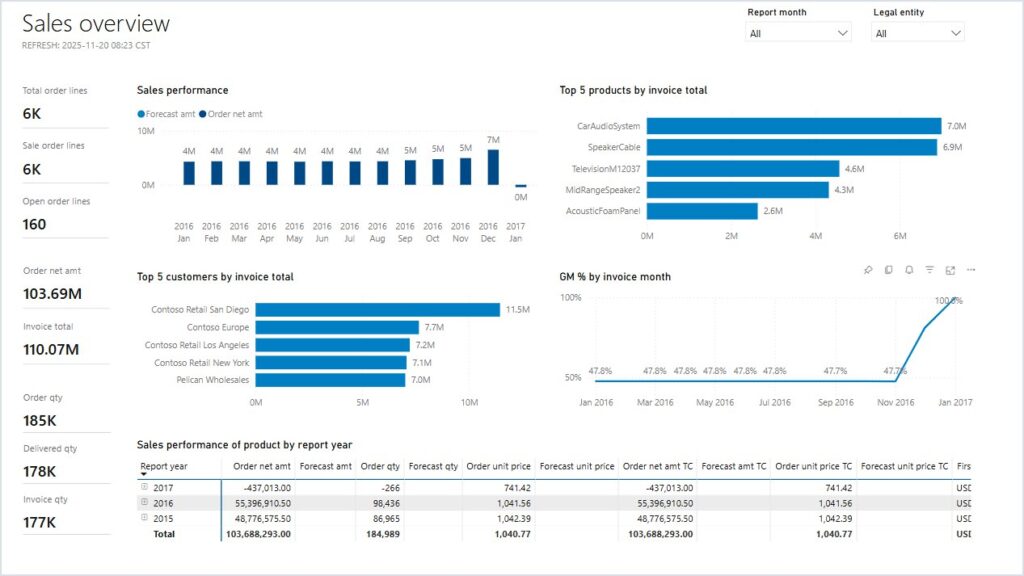
Task: Set an alert using the bell icon
Action: point(909,270)
